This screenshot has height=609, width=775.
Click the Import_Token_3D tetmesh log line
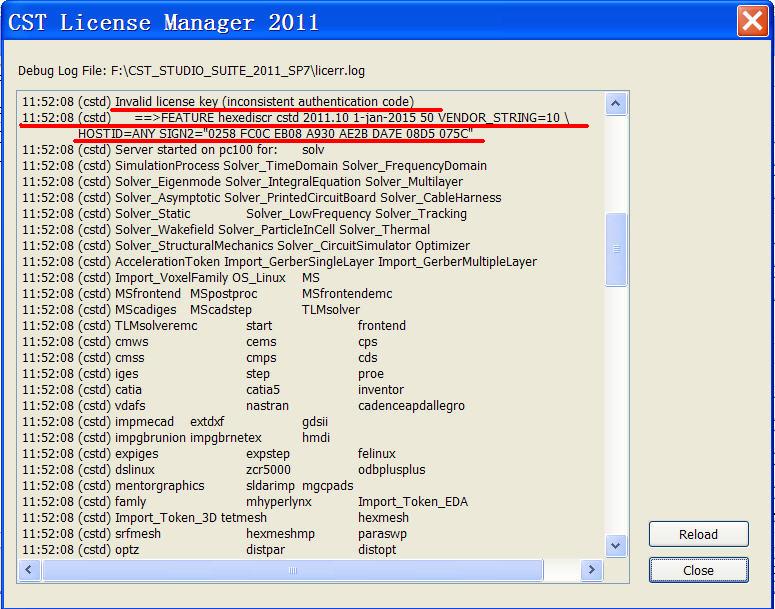pyautogui.click(x=215, y=518)
